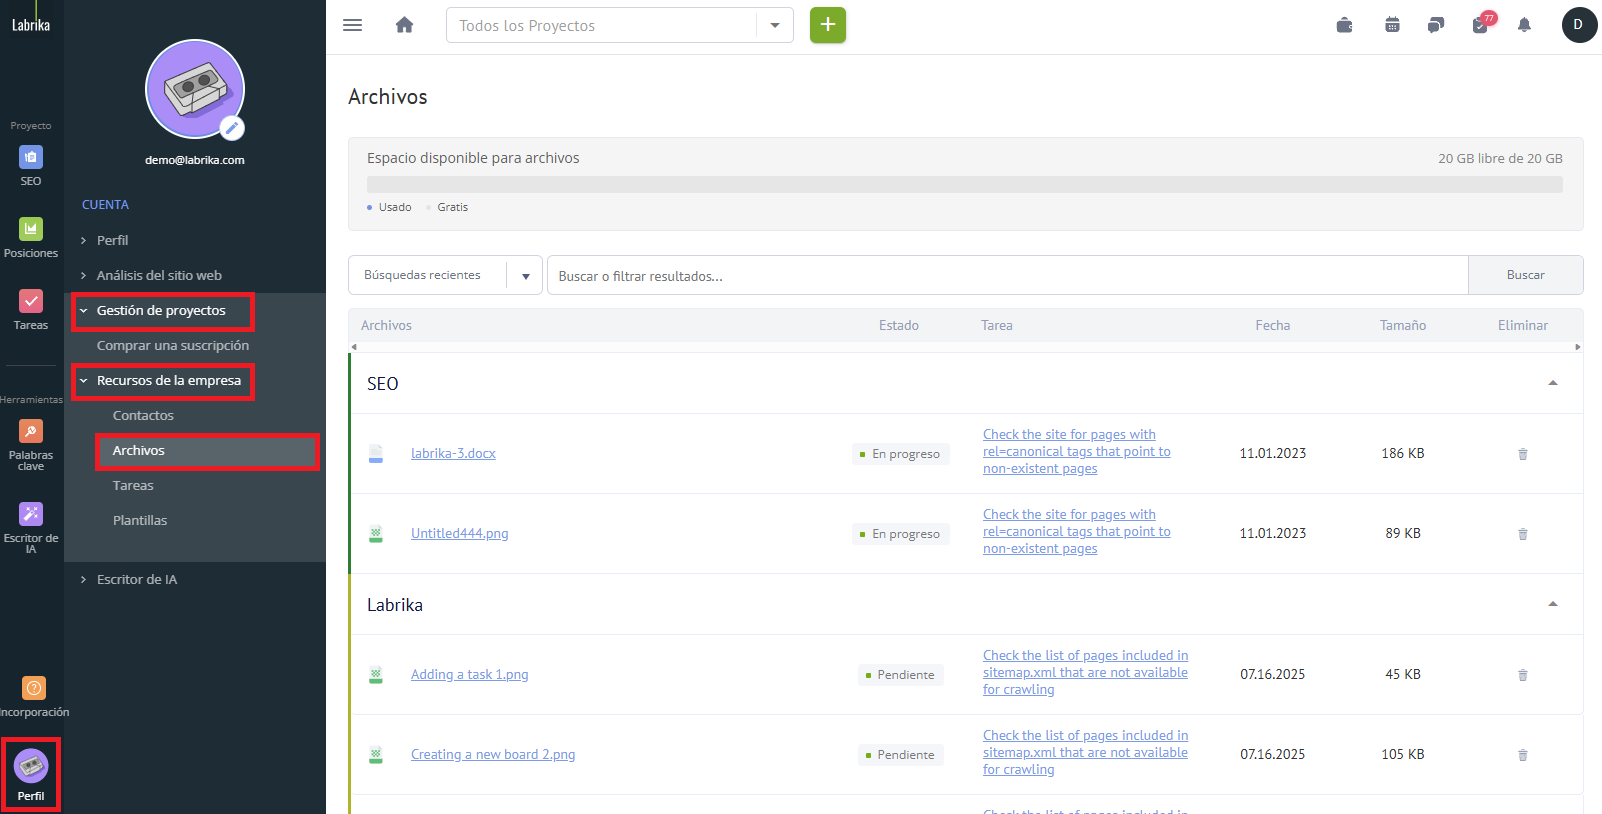The image size is (1602, 814).
Task: Click the table left scroll arrow
Action: [x=354, y=347]
